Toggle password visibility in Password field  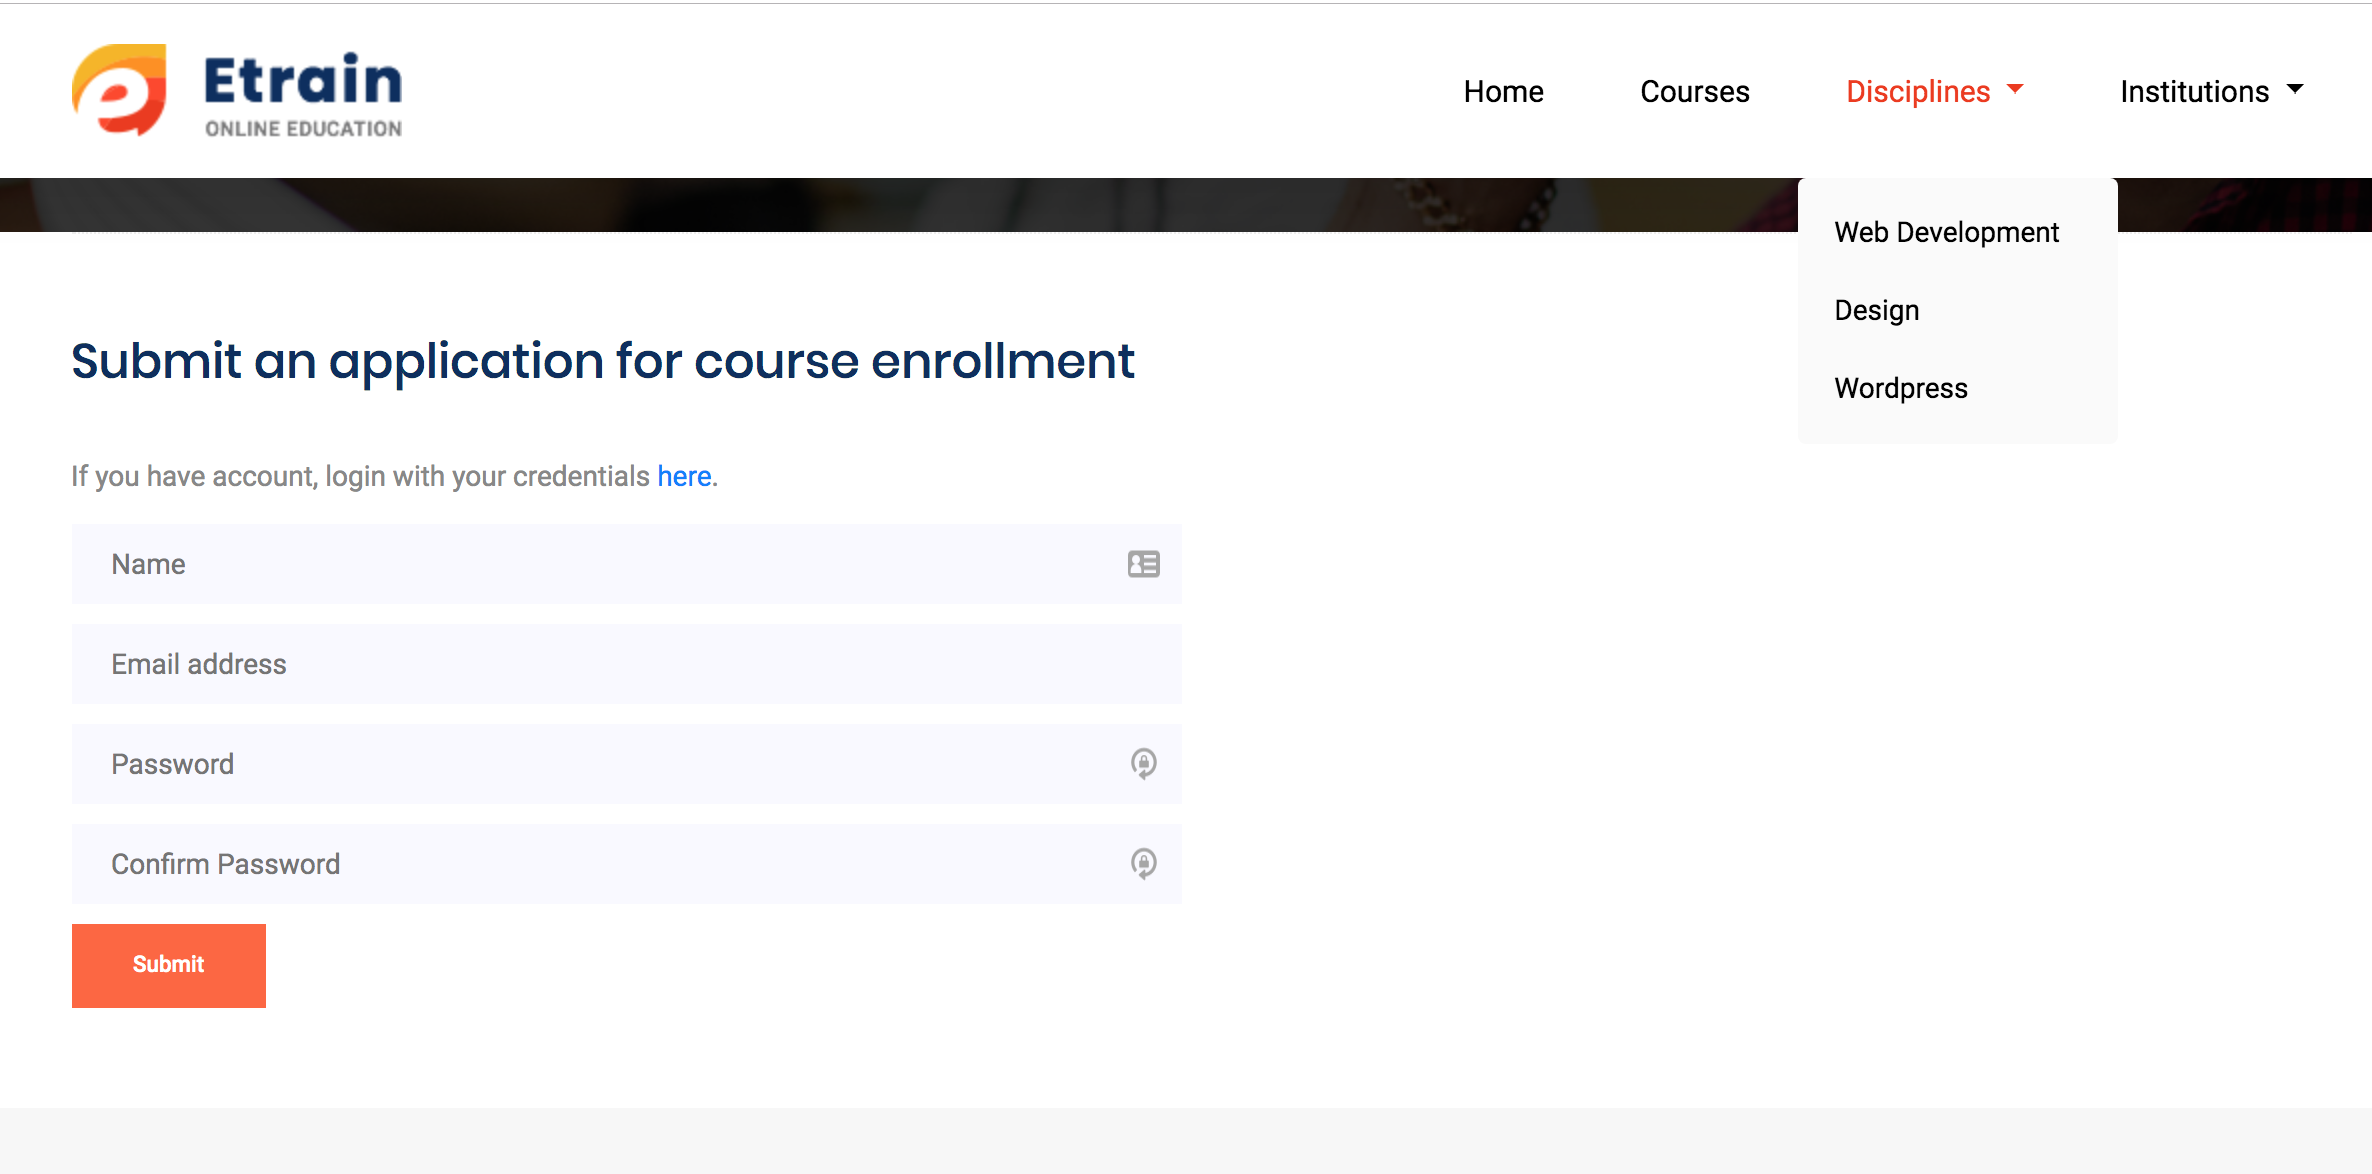[x=1144, y=762]
